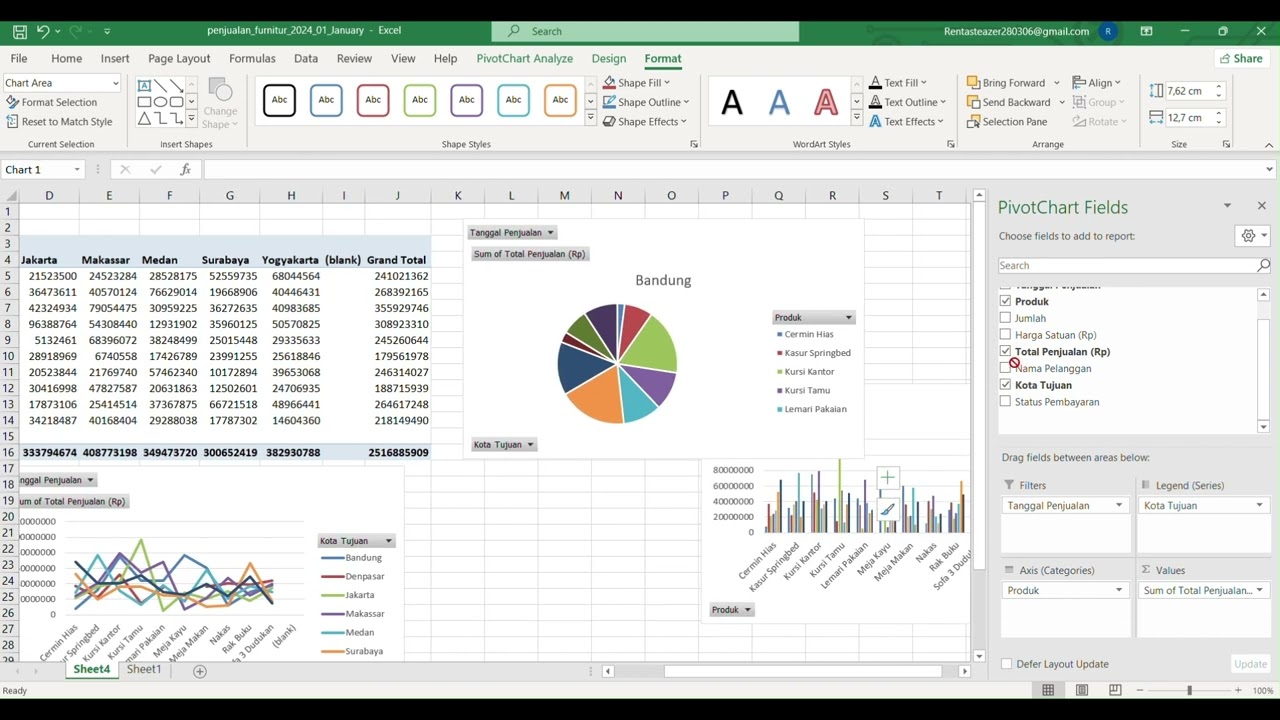Open the Align dropdown
The width and height of the screenshot is (1280, 720).
tap(1097, 83)
